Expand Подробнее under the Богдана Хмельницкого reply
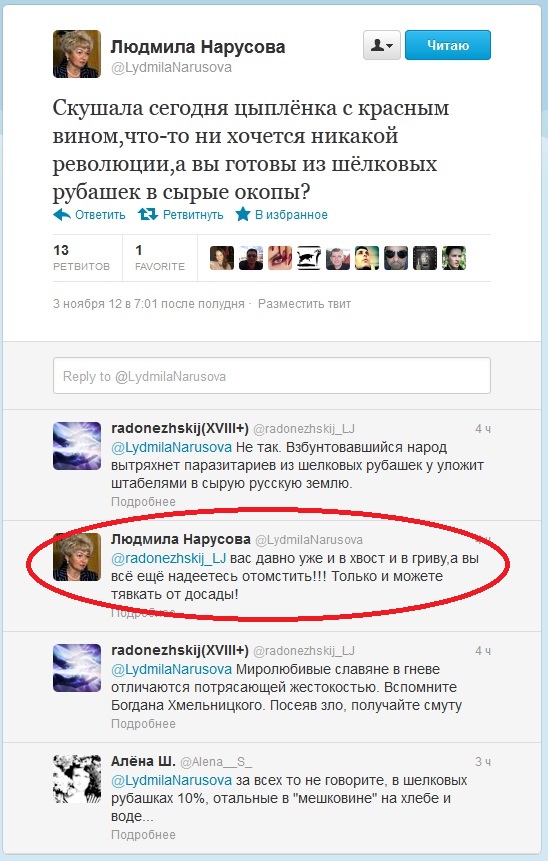 pos(143,724)
